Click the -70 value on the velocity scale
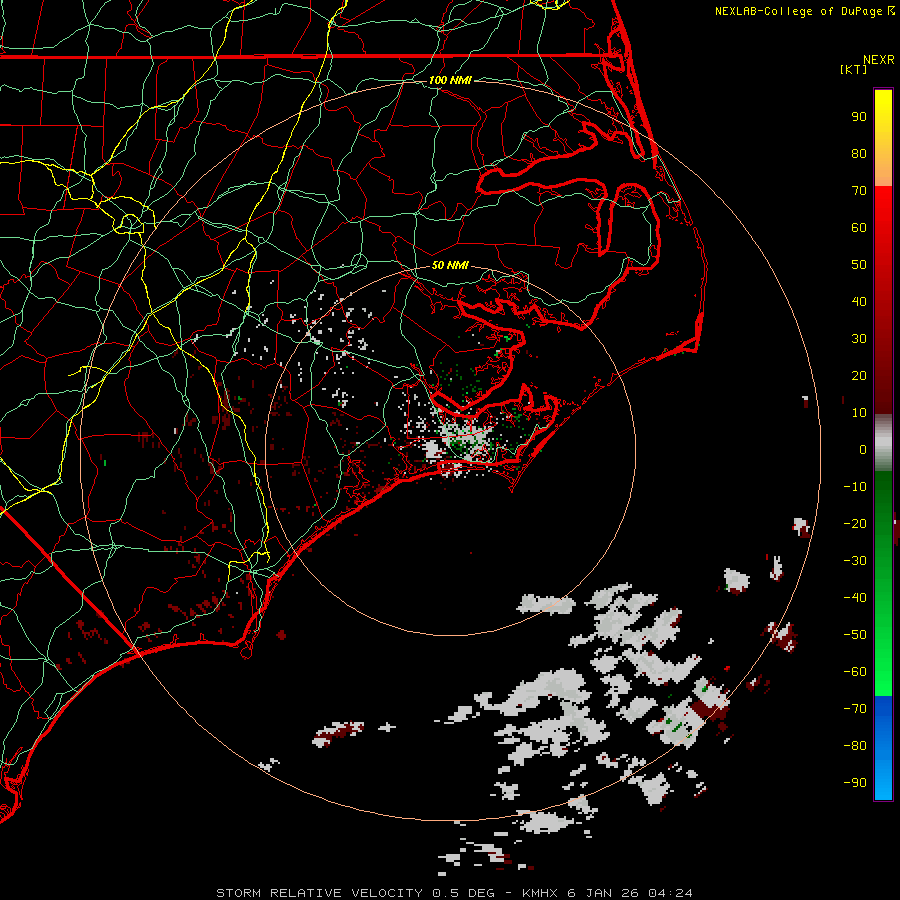The image size is (900, 900). point(855,709)
